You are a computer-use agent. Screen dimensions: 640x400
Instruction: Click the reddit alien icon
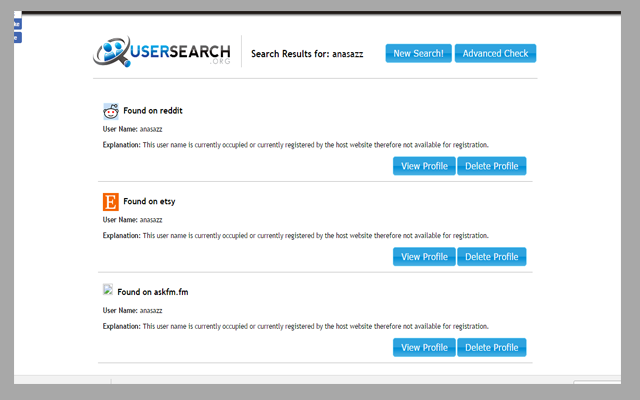tap(111, 111)
